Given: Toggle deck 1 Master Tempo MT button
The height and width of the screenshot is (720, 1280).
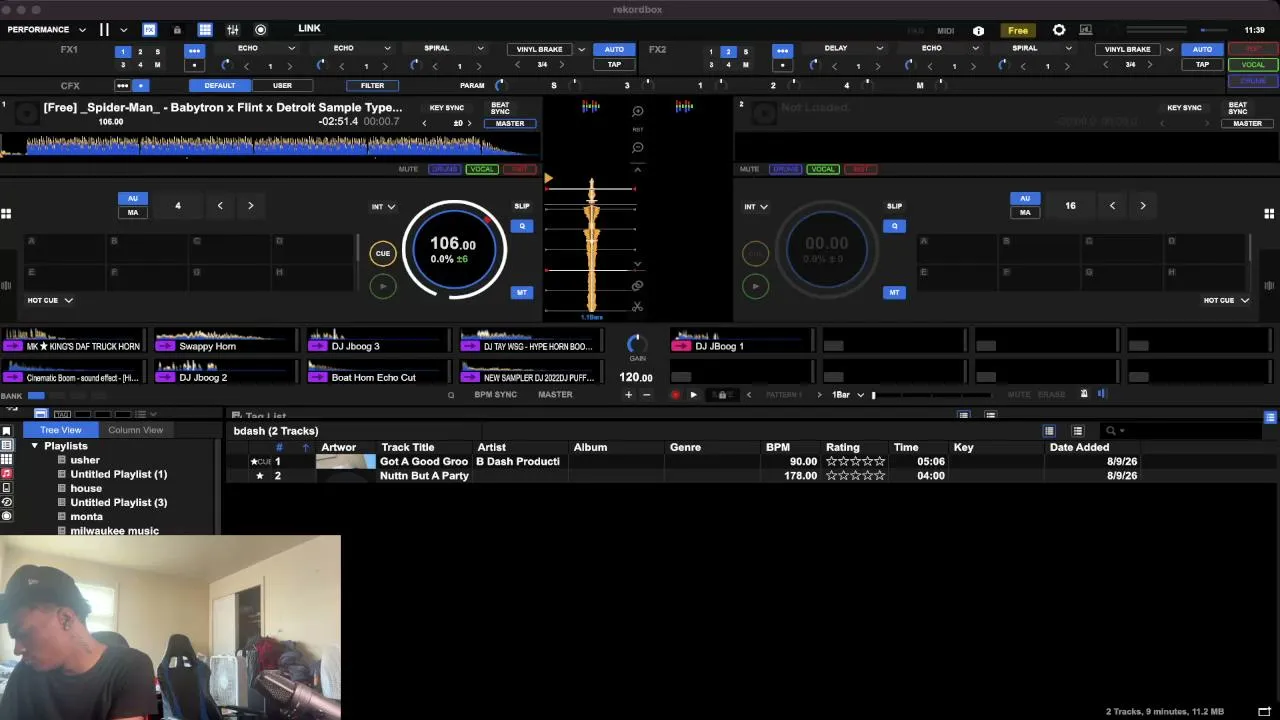Looking at the screenshot, I should click(521, 292).
